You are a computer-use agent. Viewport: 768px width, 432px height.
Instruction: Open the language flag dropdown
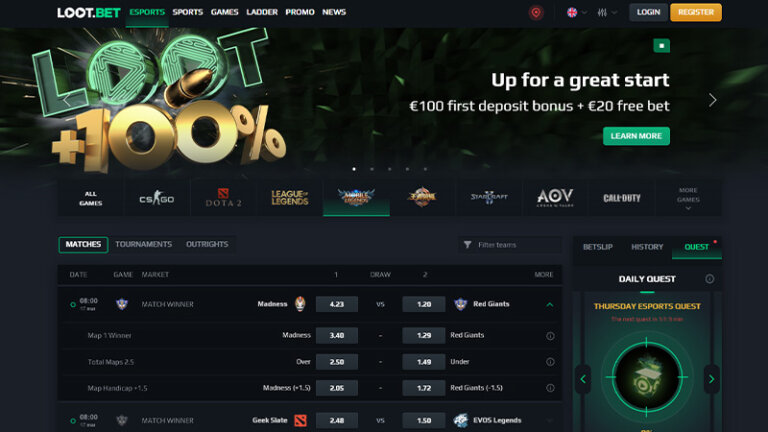(x=576, y=12)
